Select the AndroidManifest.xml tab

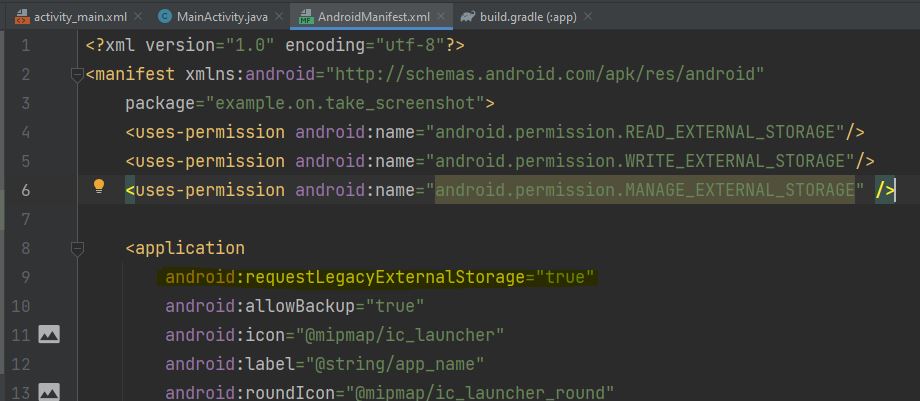point(374,17)
